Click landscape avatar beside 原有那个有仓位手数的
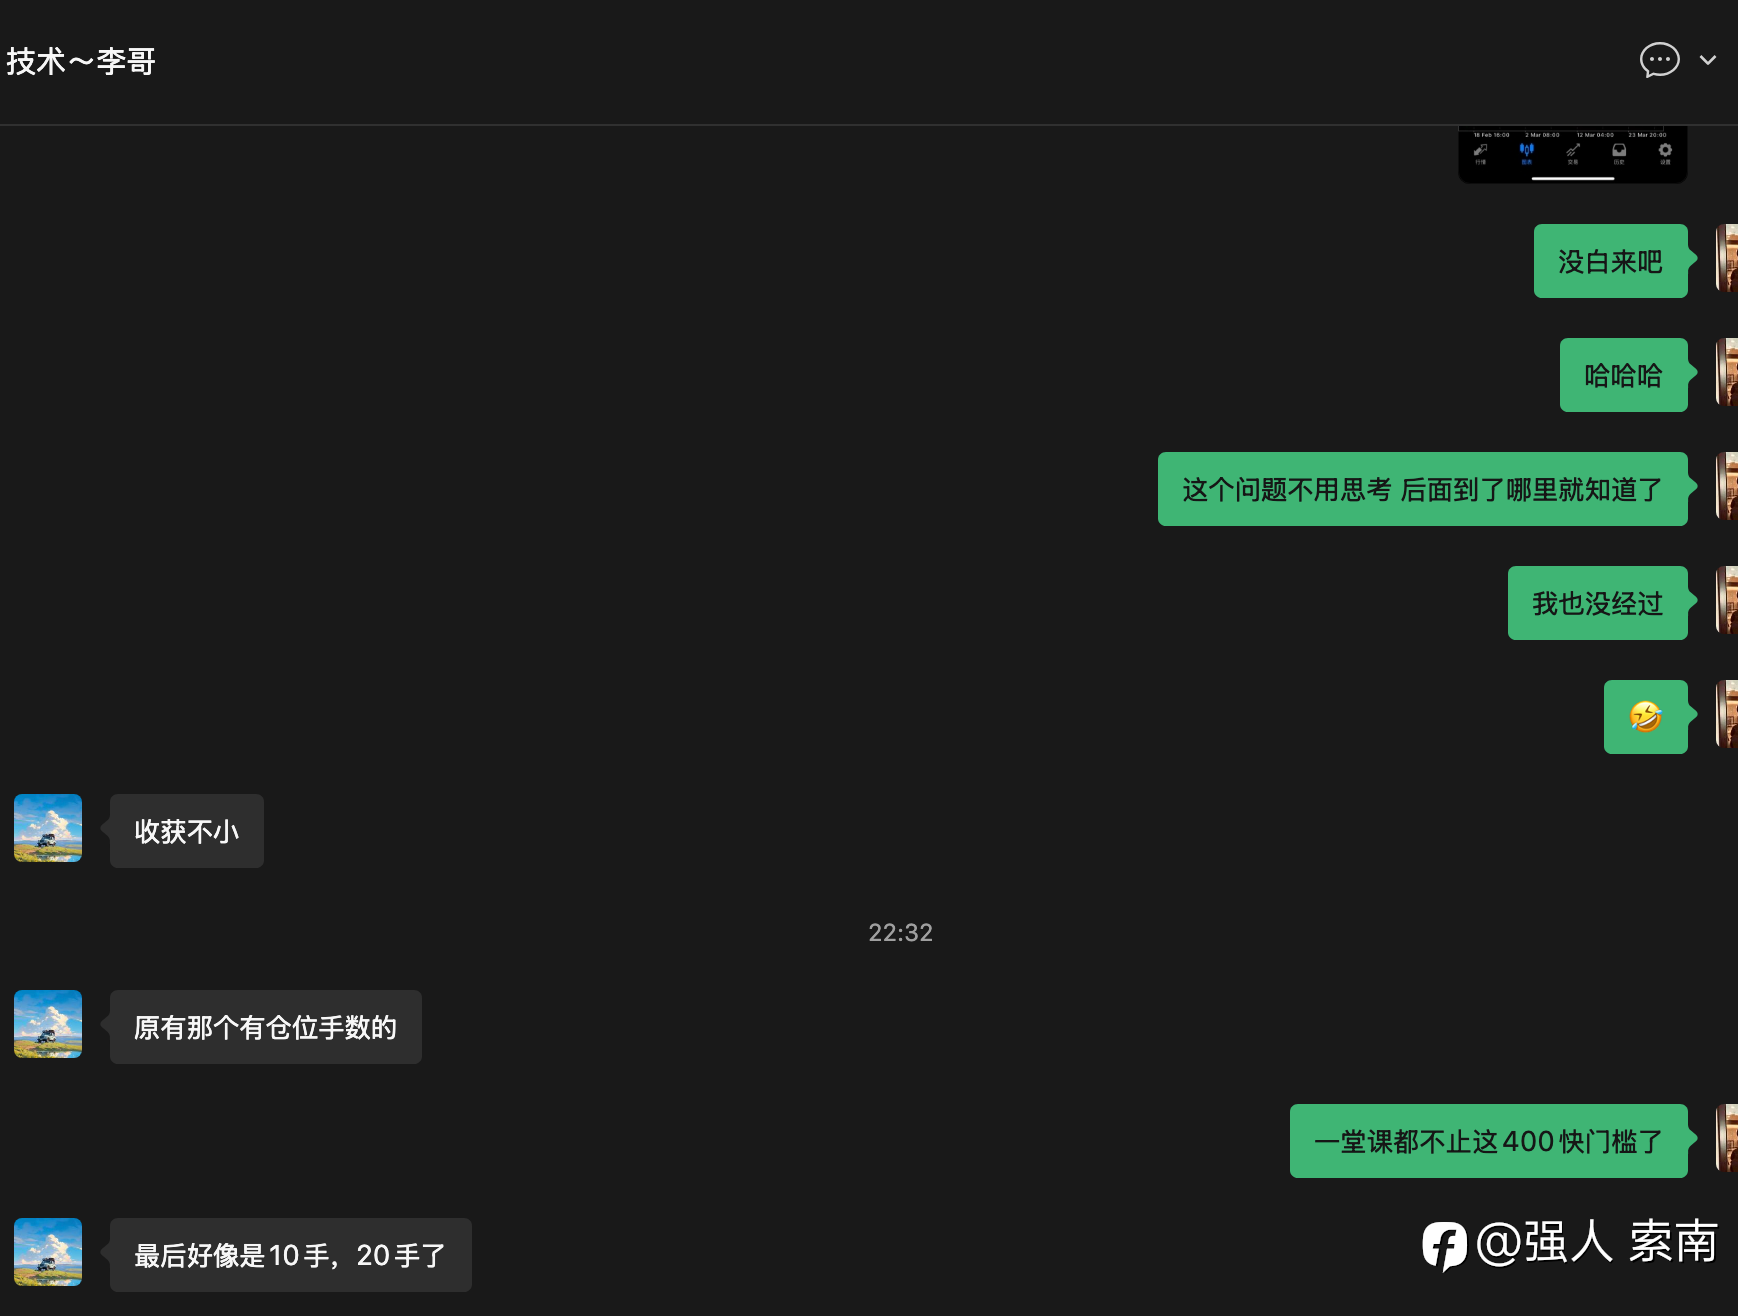Image resolution: width=1738 pixels, height=1316 pixels. [48, 1024]
